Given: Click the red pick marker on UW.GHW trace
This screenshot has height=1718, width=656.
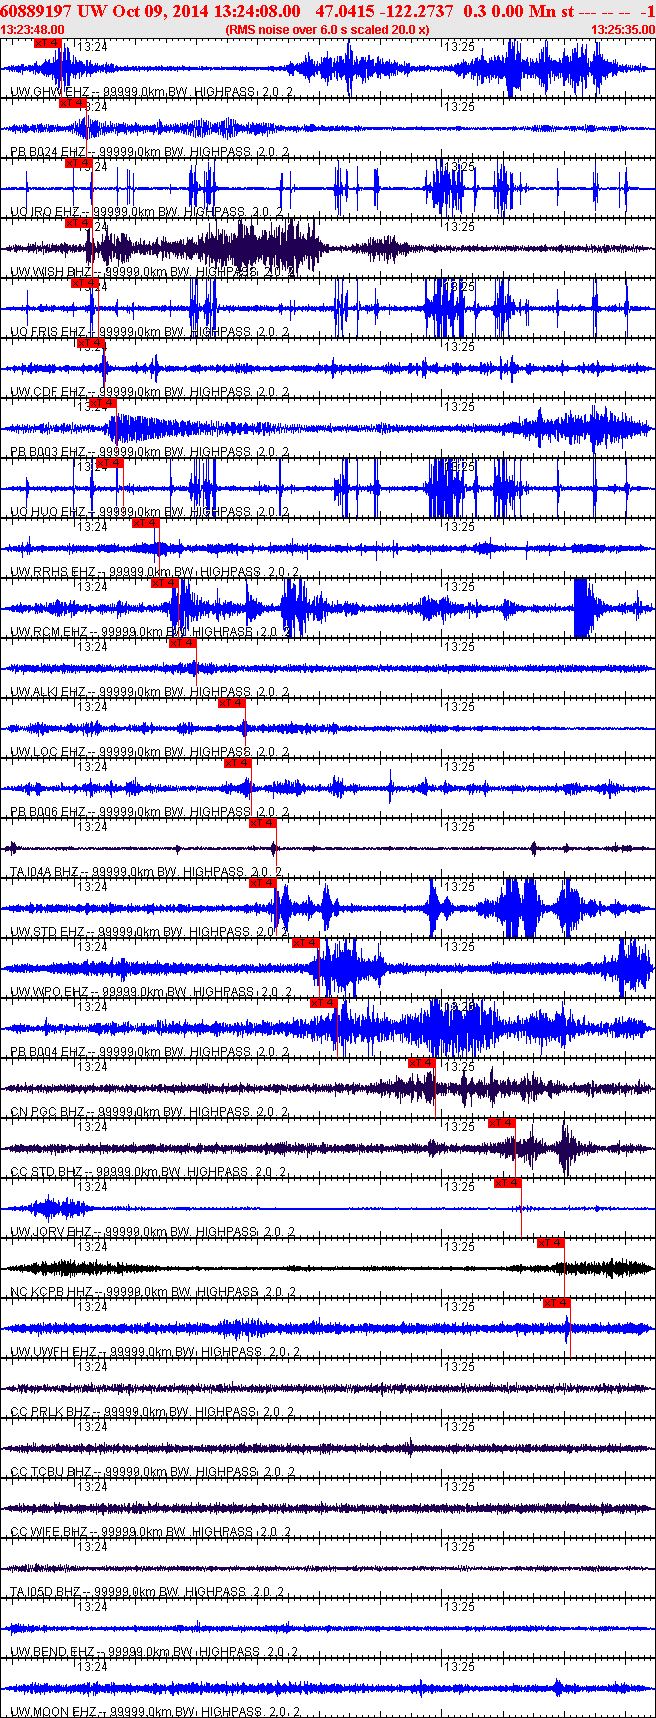Looking at the screenshot, I should (47, 43).
